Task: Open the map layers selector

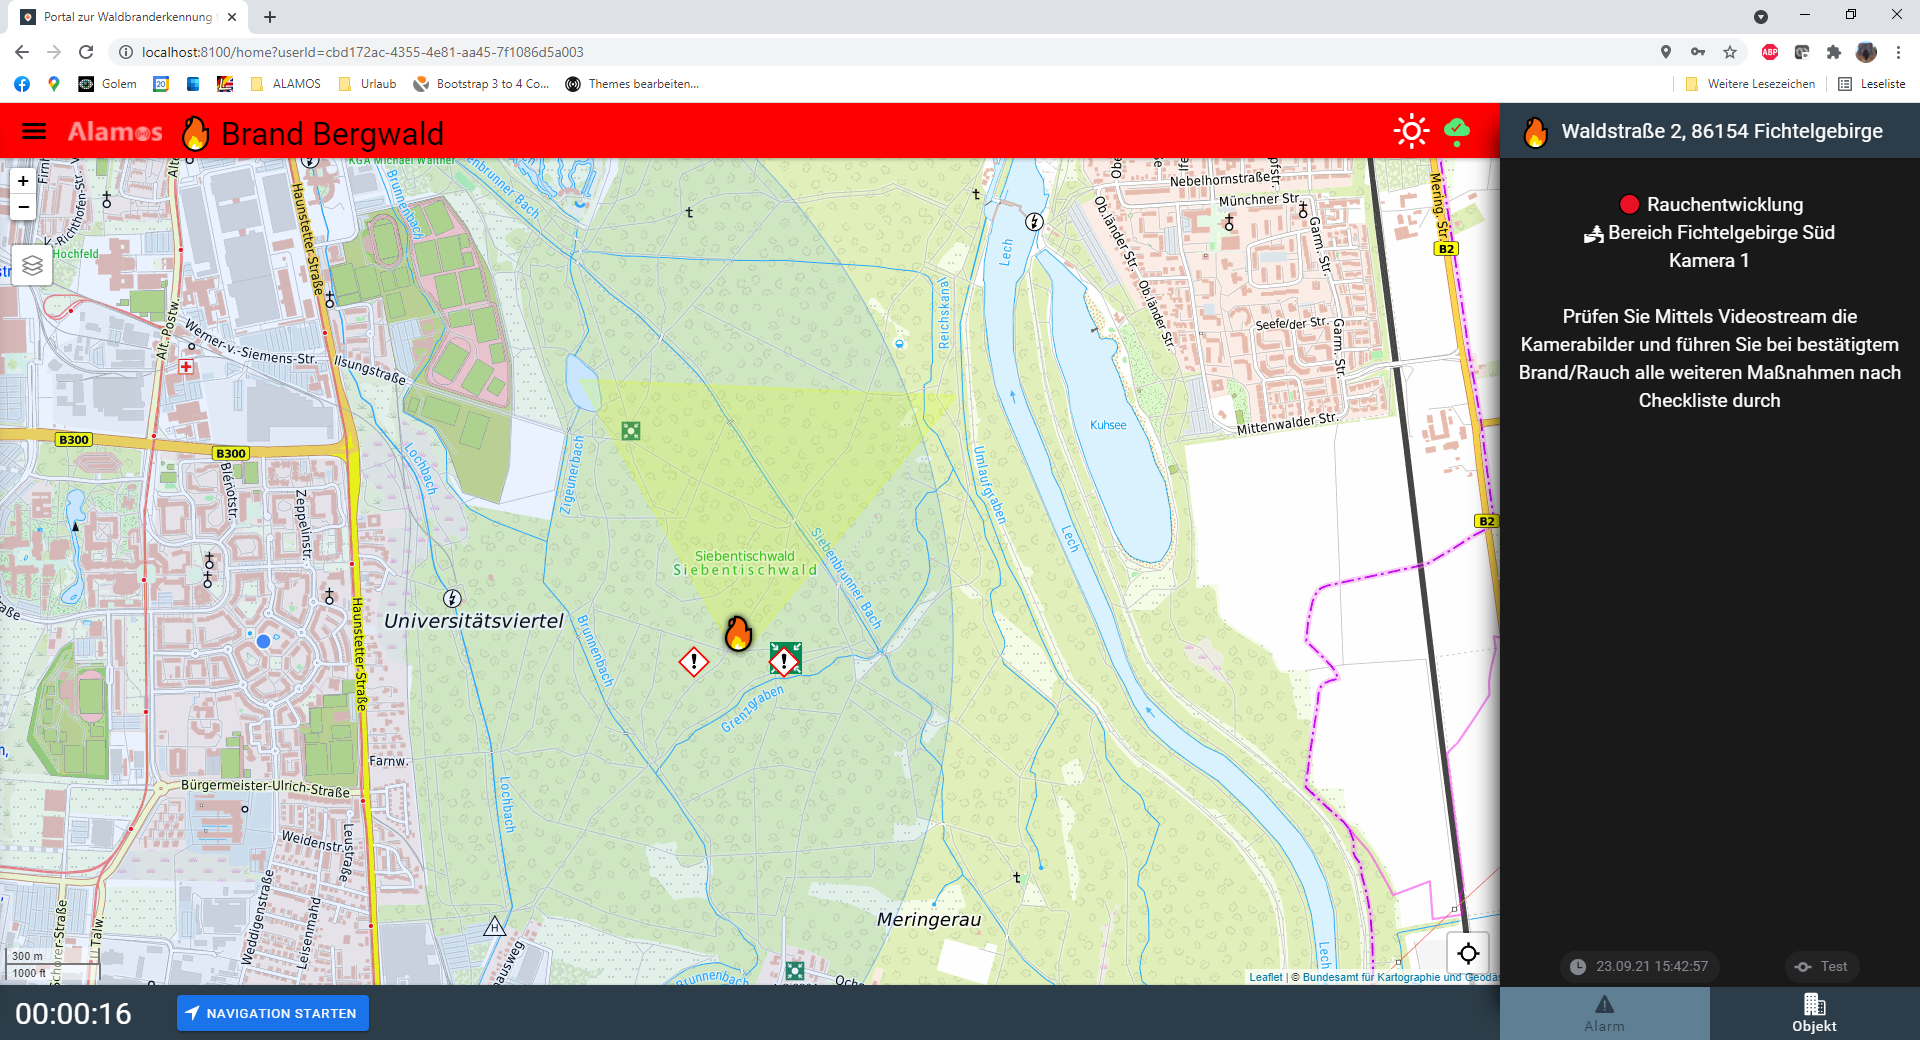Action: coord(32,265)
